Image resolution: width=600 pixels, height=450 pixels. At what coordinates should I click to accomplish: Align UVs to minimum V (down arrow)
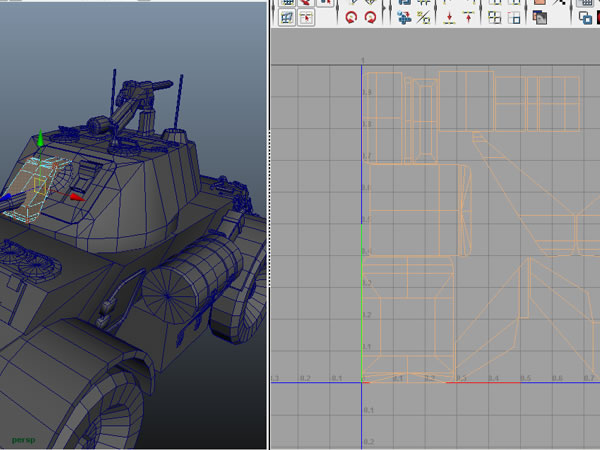(x=450, y=18)
